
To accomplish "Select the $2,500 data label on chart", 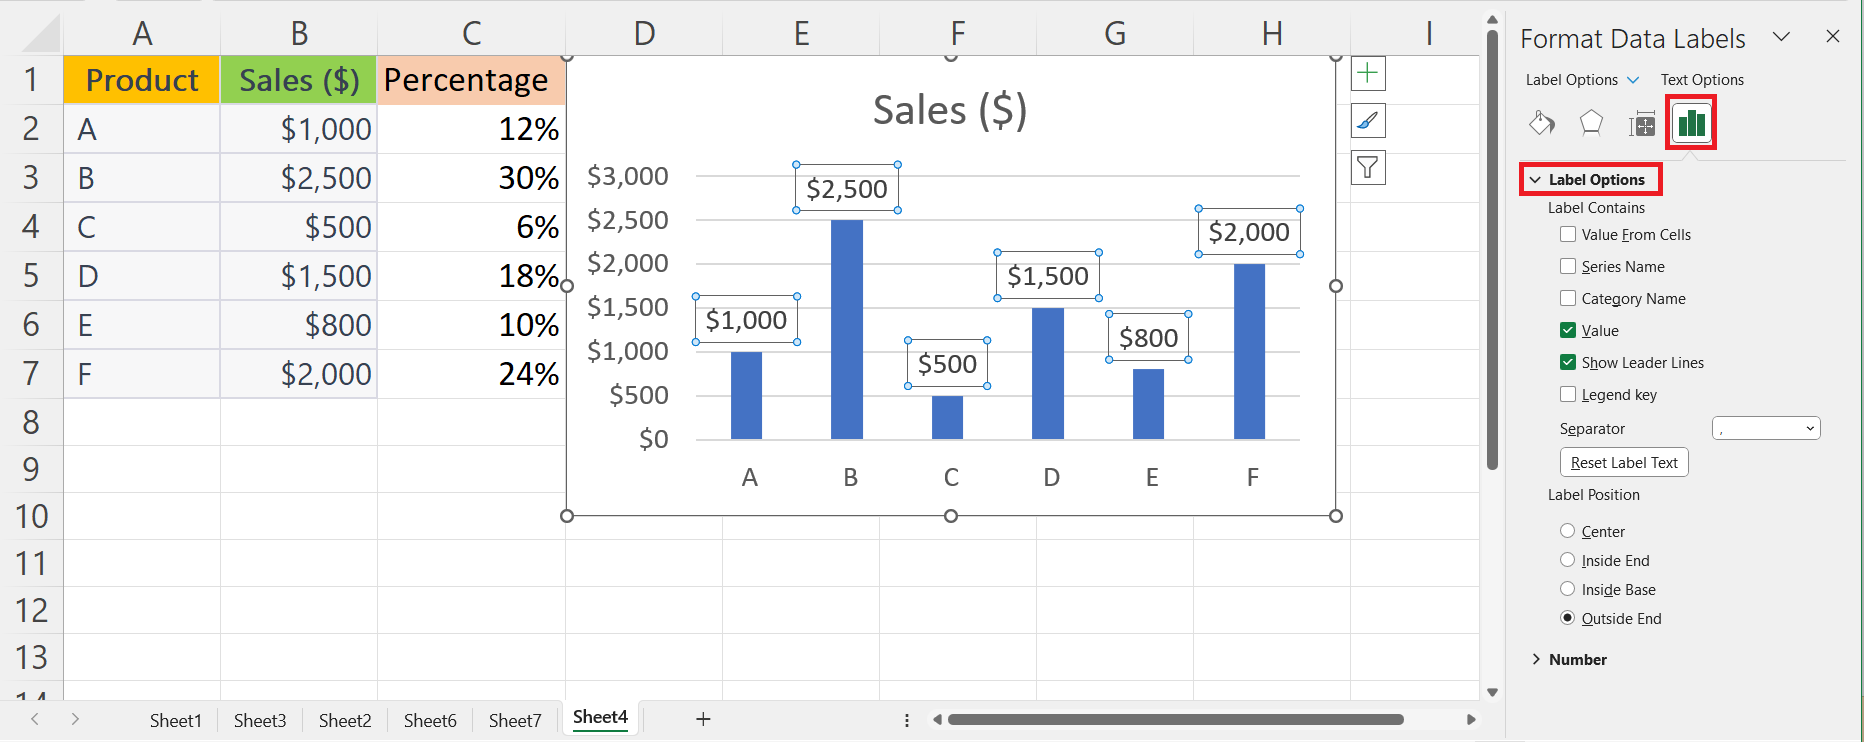I will [x=847, y=188].
